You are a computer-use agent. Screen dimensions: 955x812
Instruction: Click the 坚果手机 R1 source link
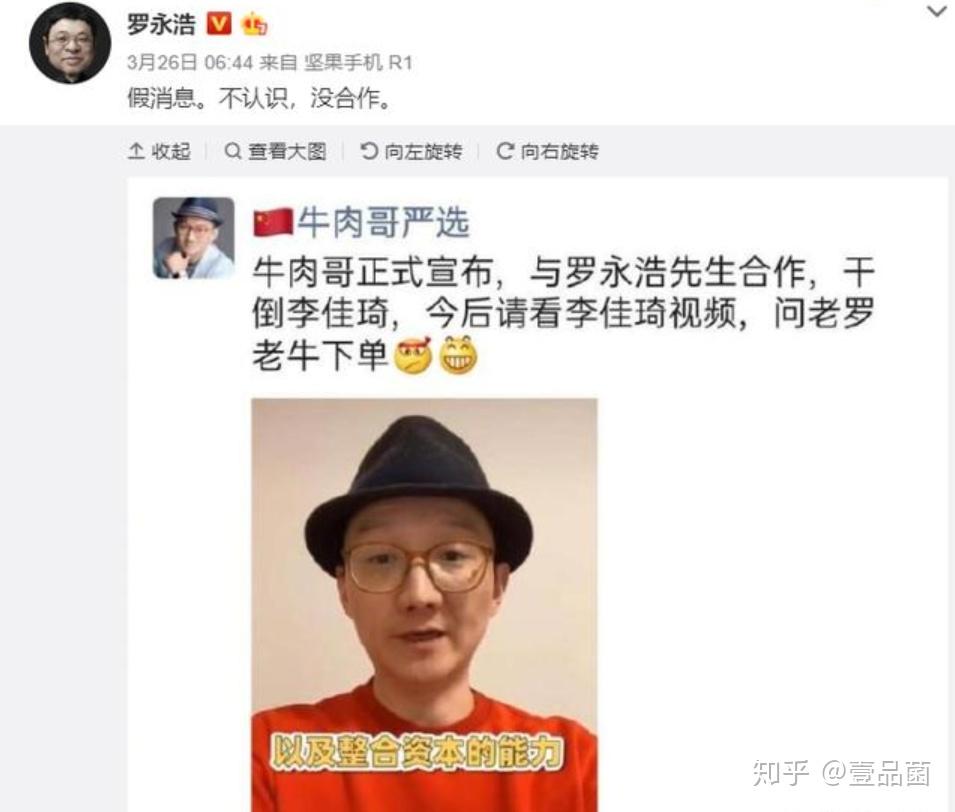coord(358,62)
